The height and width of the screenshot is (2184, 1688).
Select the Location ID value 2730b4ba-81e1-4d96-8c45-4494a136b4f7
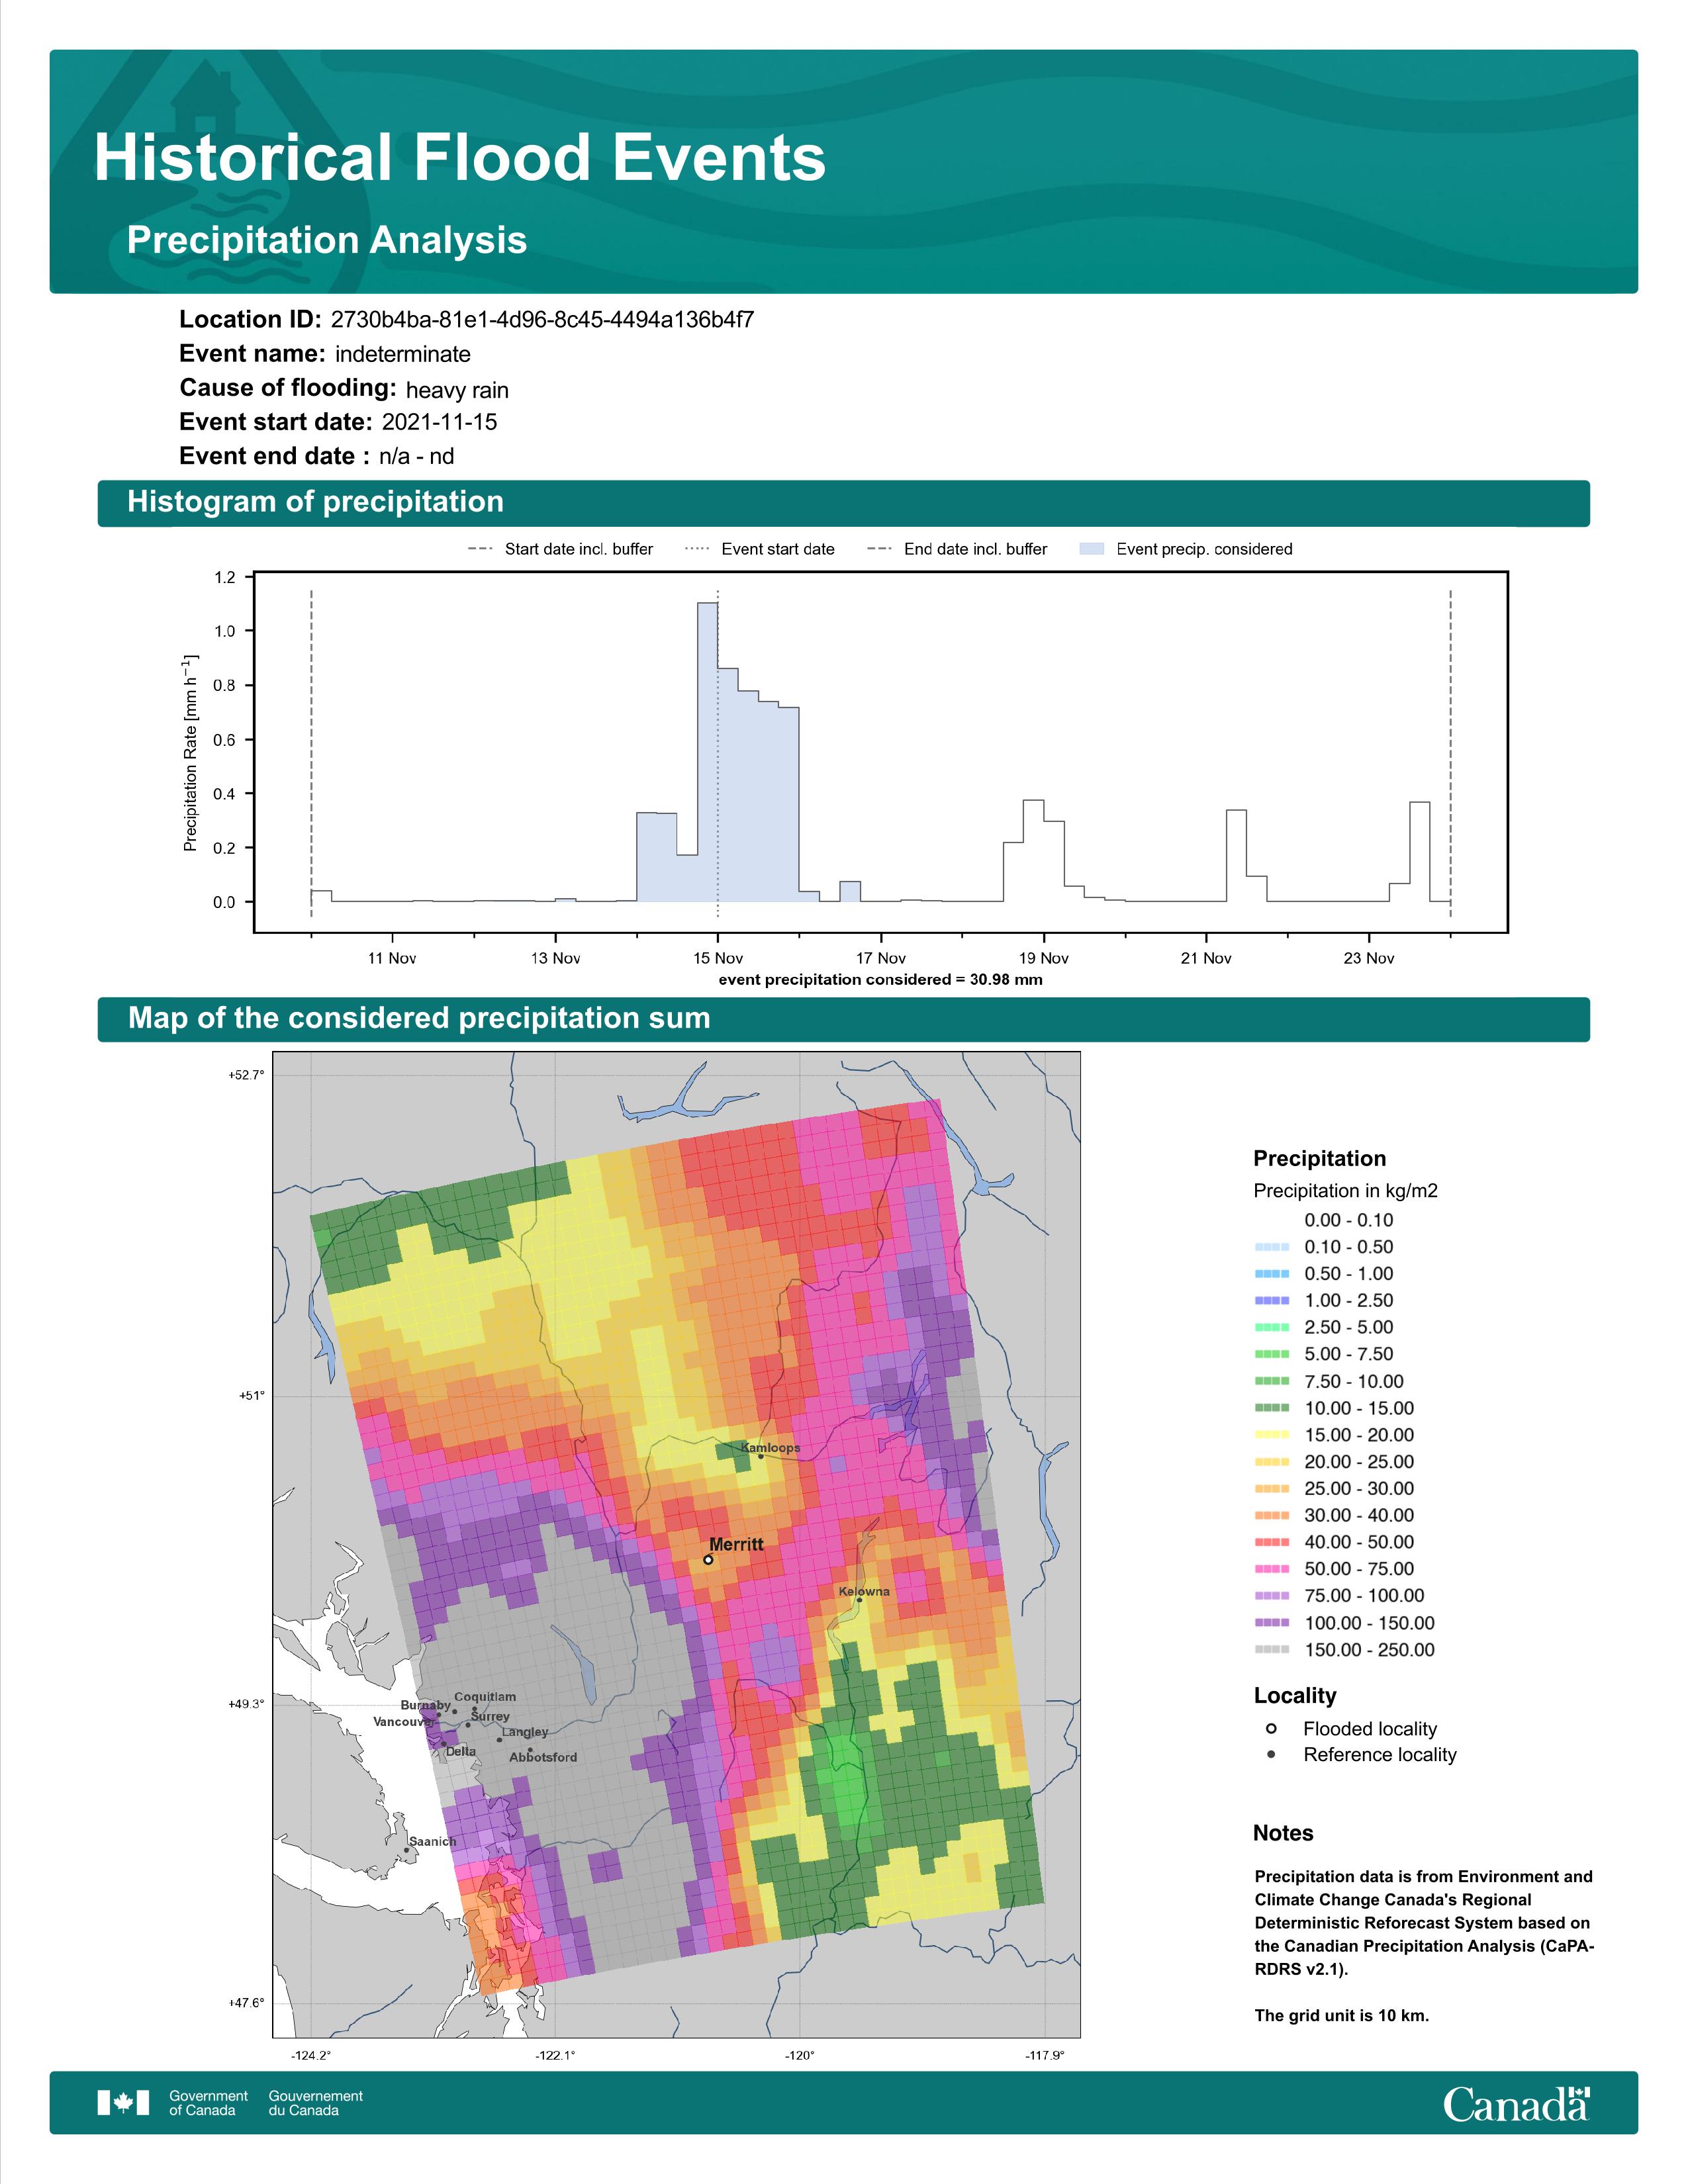click(542, 320)
